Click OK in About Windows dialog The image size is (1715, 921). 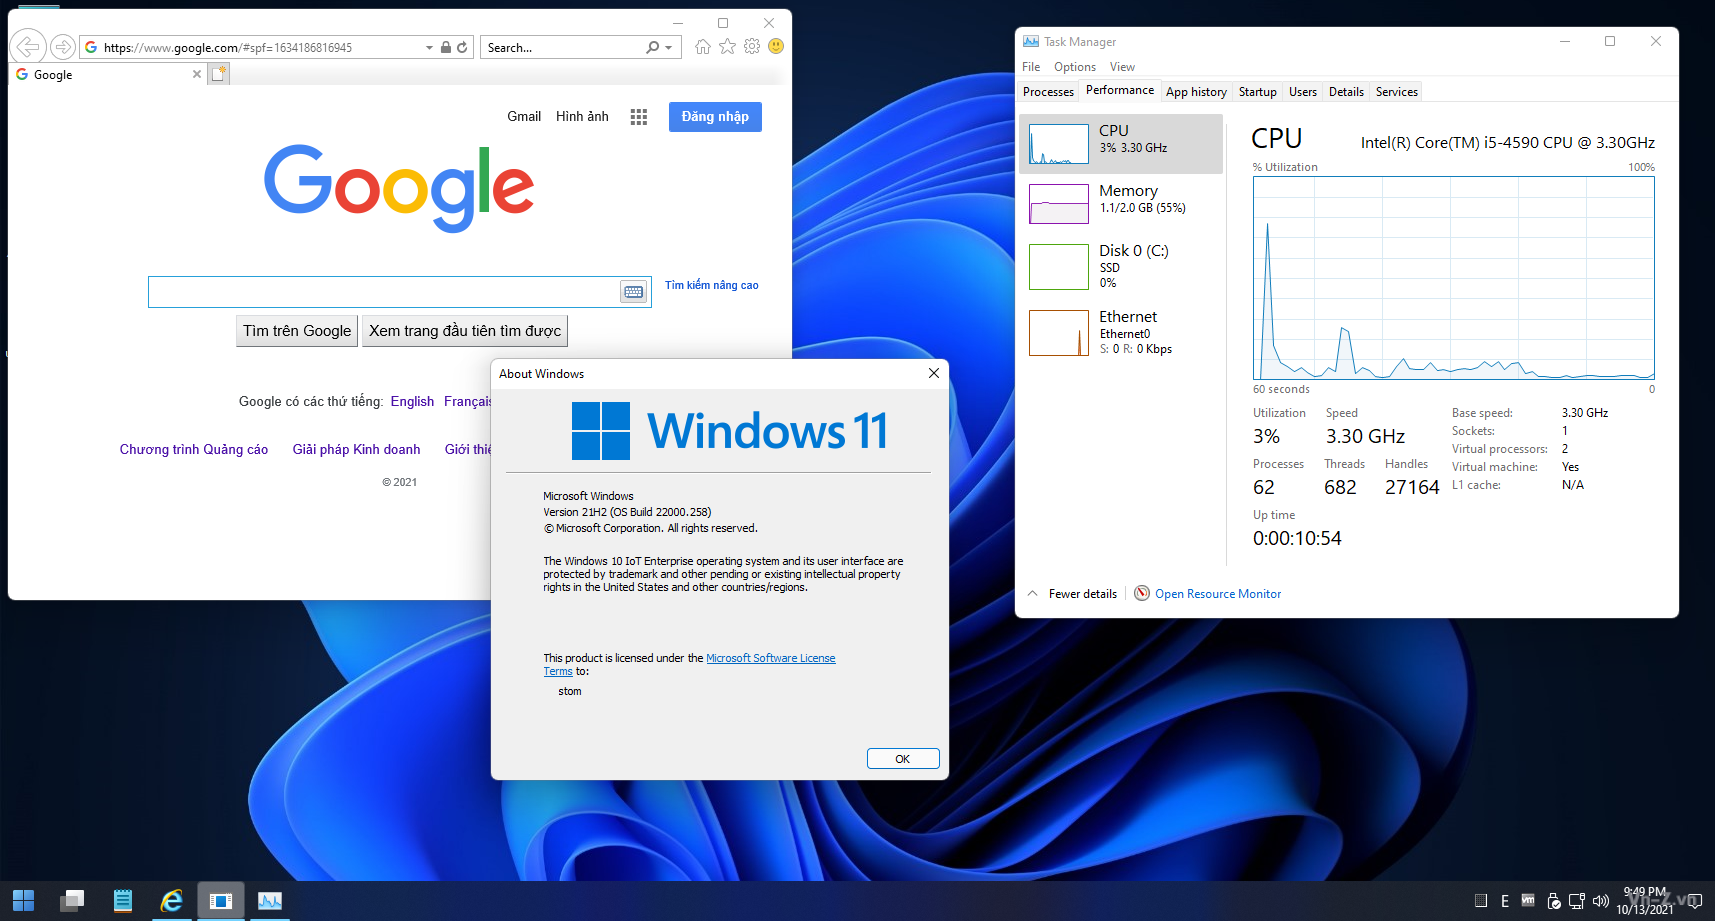[x=903, y=759]
